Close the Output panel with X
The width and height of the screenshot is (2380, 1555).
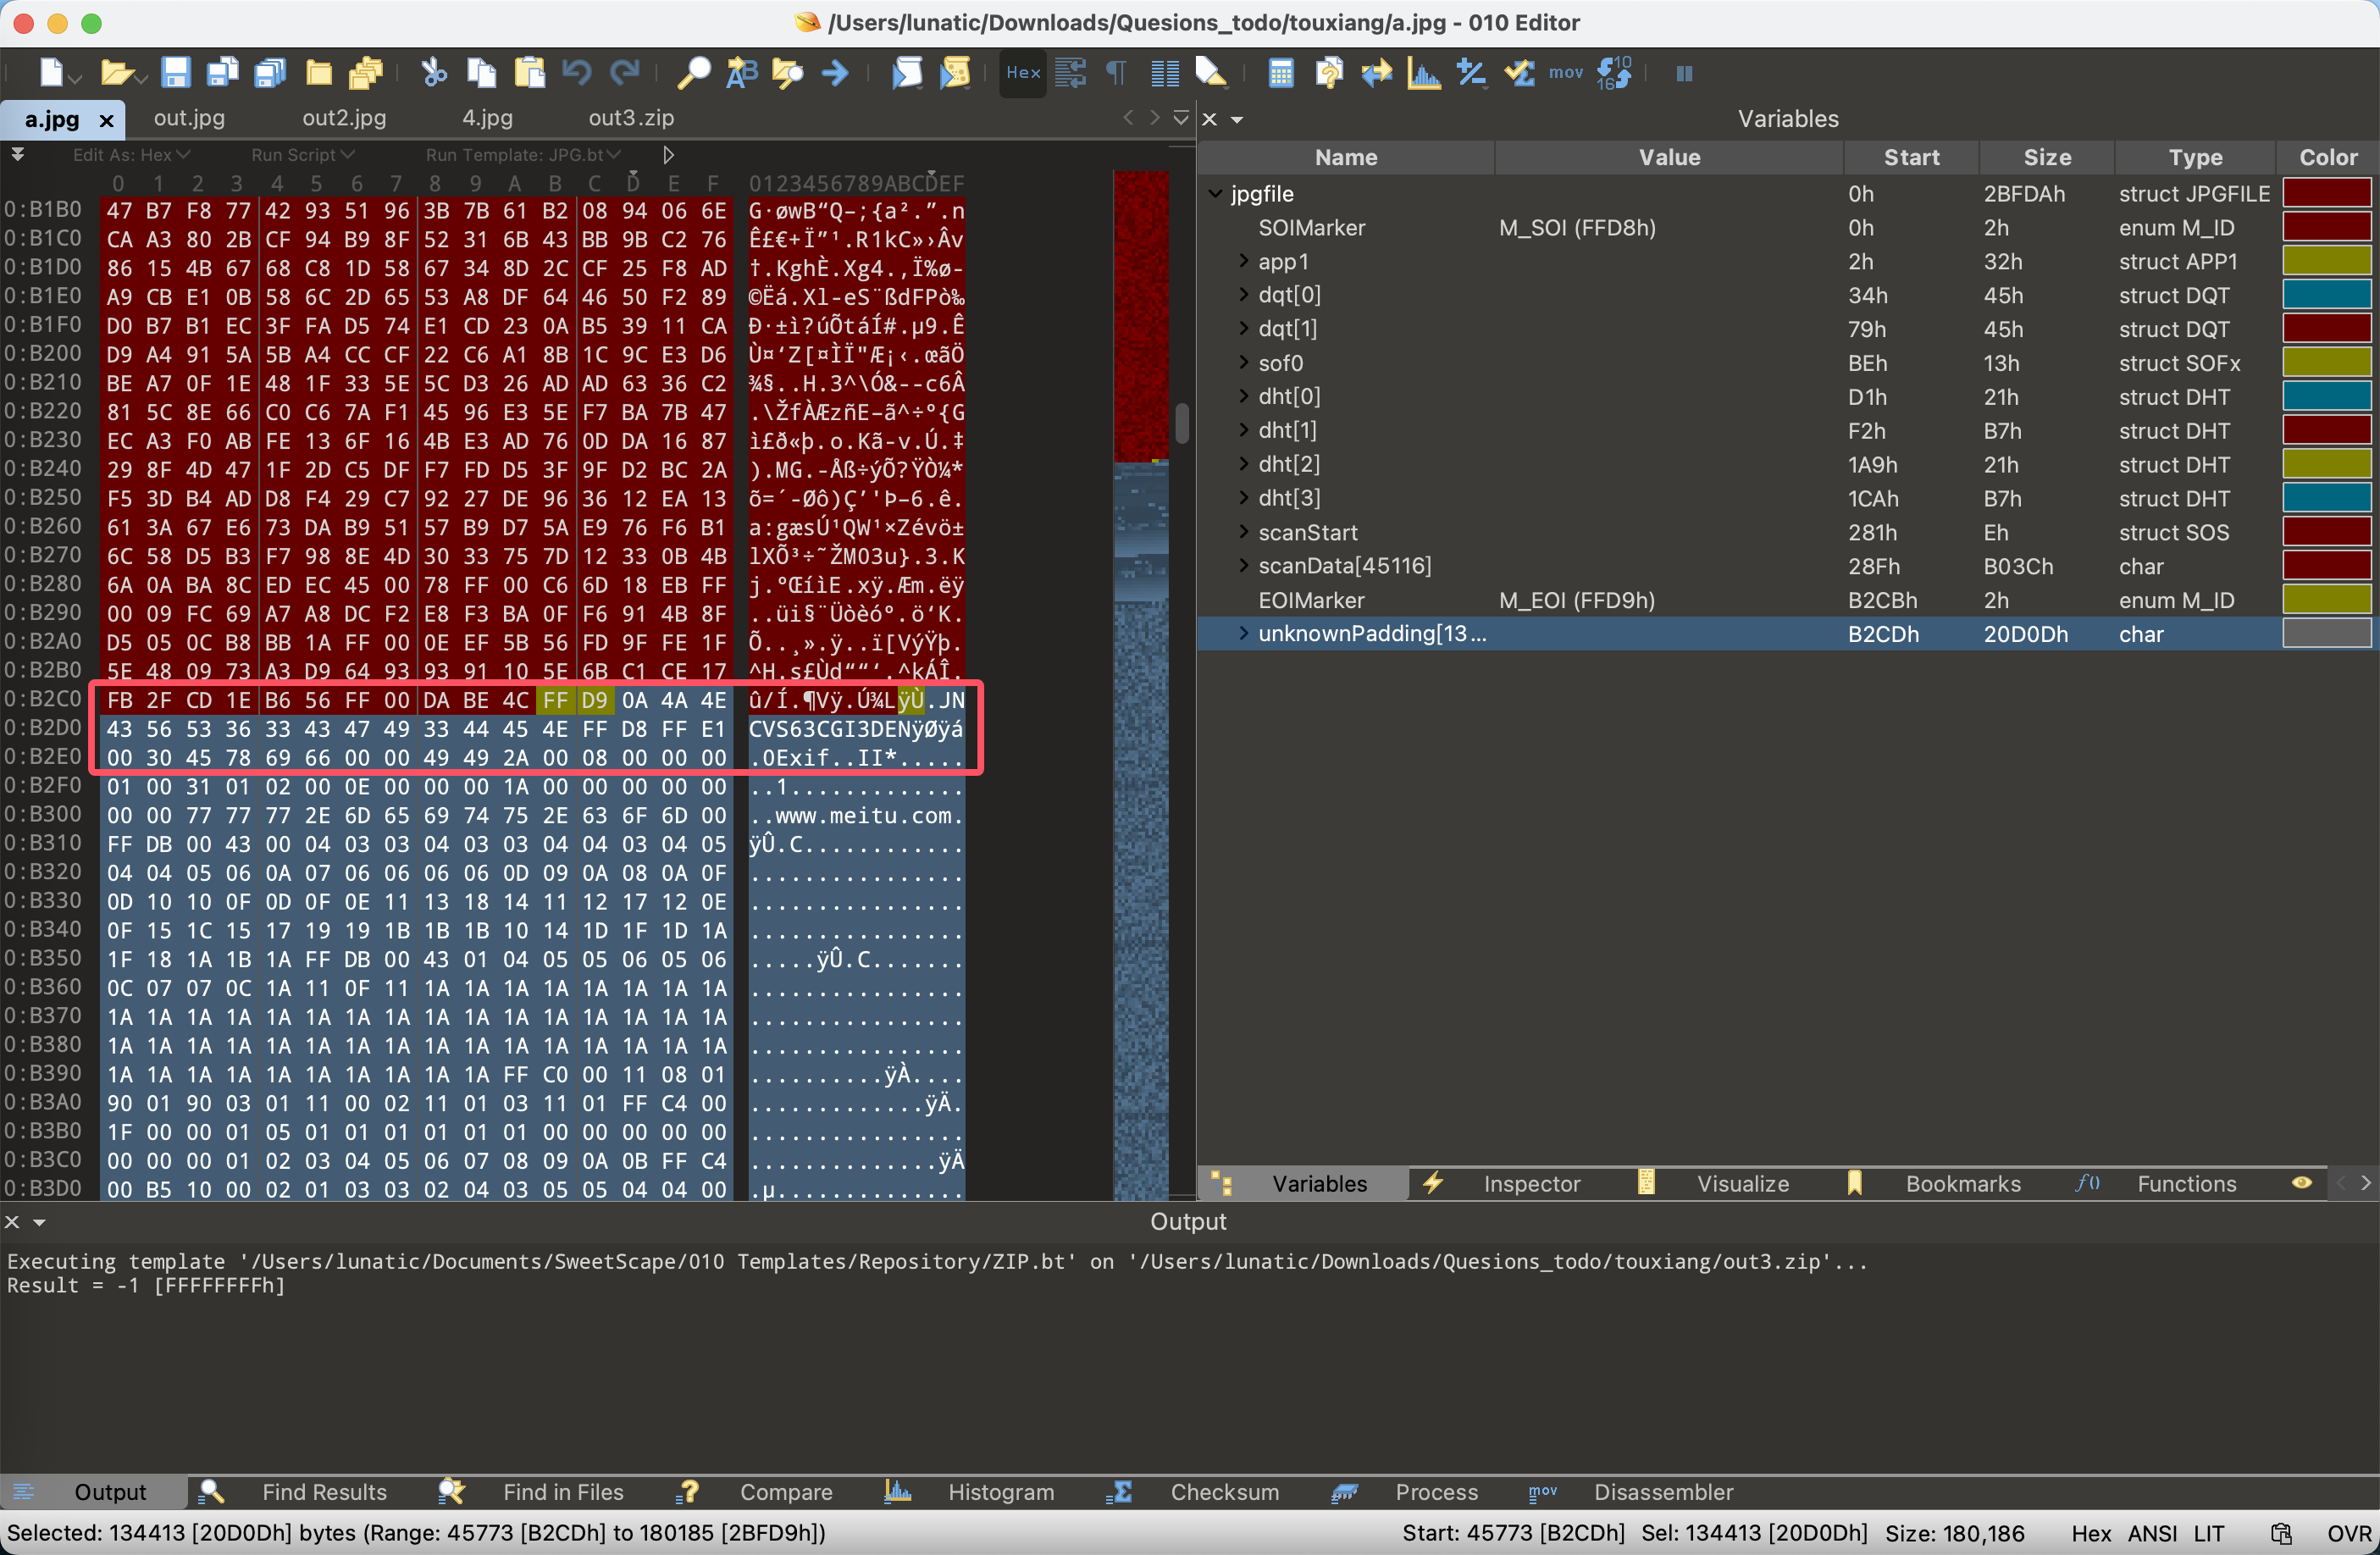click(x=12, y=1222)
